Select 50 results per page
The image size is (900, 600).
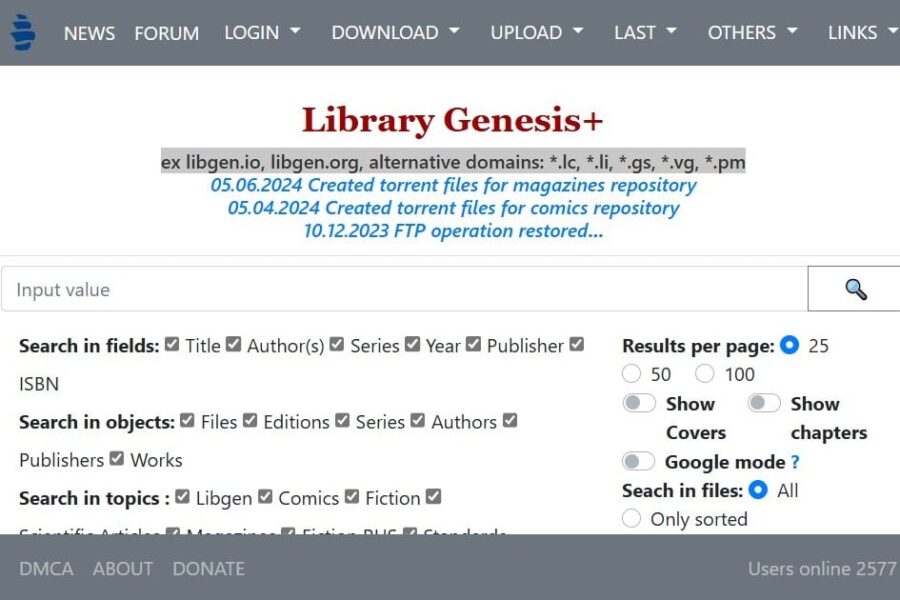(x=631, y=374)
